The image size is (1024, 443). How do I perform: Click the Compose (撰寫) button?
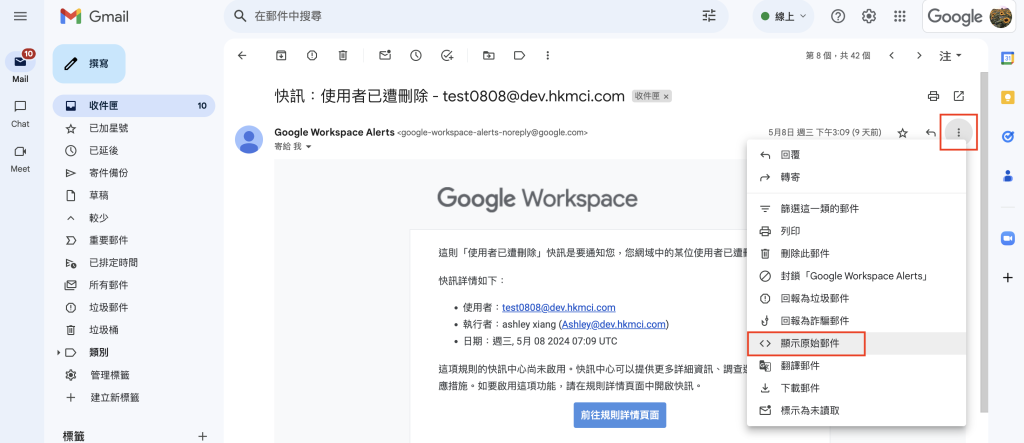pos(89,64)
